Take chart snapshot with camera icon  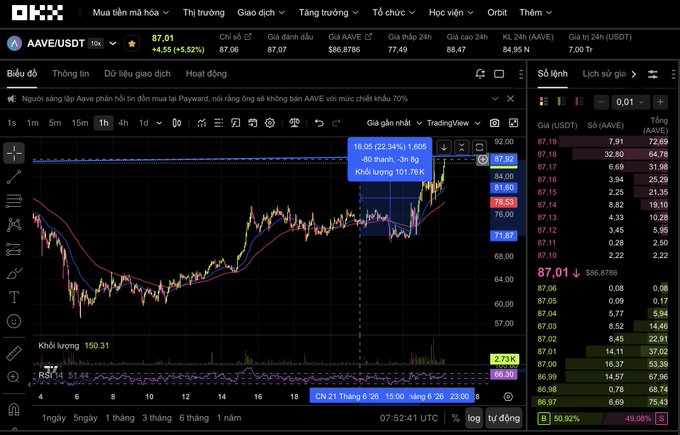(494, 123)
